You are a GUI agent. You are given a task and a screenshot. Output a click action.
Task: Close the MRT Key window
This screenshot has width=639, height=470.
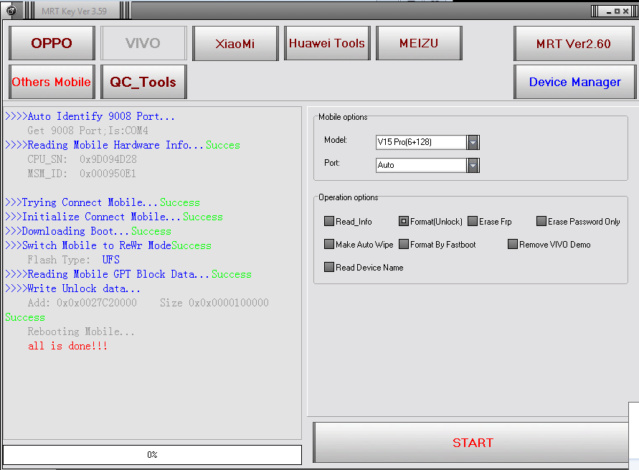[626, 11]
